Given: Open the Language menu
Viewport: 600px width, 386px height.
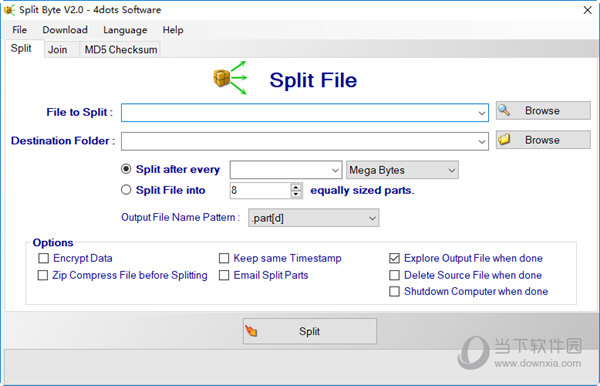Looking at the screenshot, I should coord(125,30).
